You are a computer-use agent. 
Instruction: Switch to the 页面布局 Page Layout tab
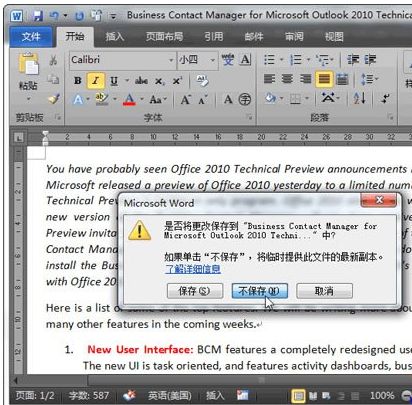click(164, 36)
